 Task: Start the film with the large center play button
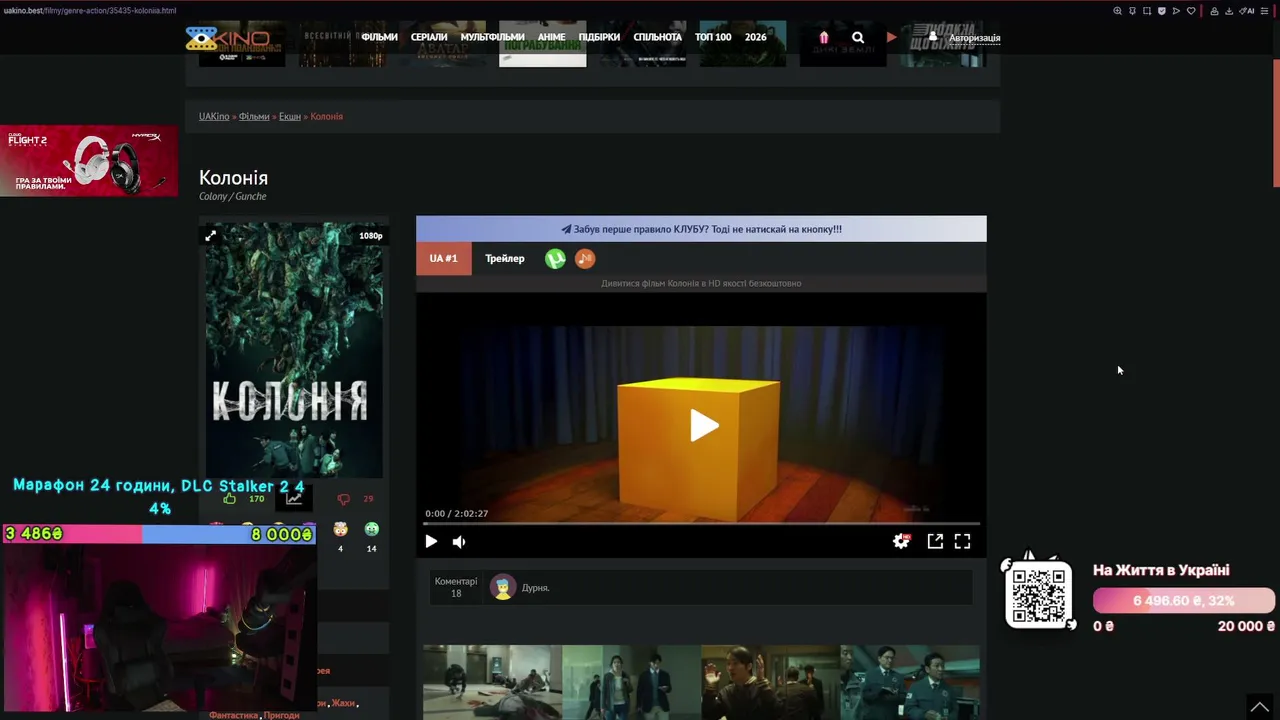[704, 426]
